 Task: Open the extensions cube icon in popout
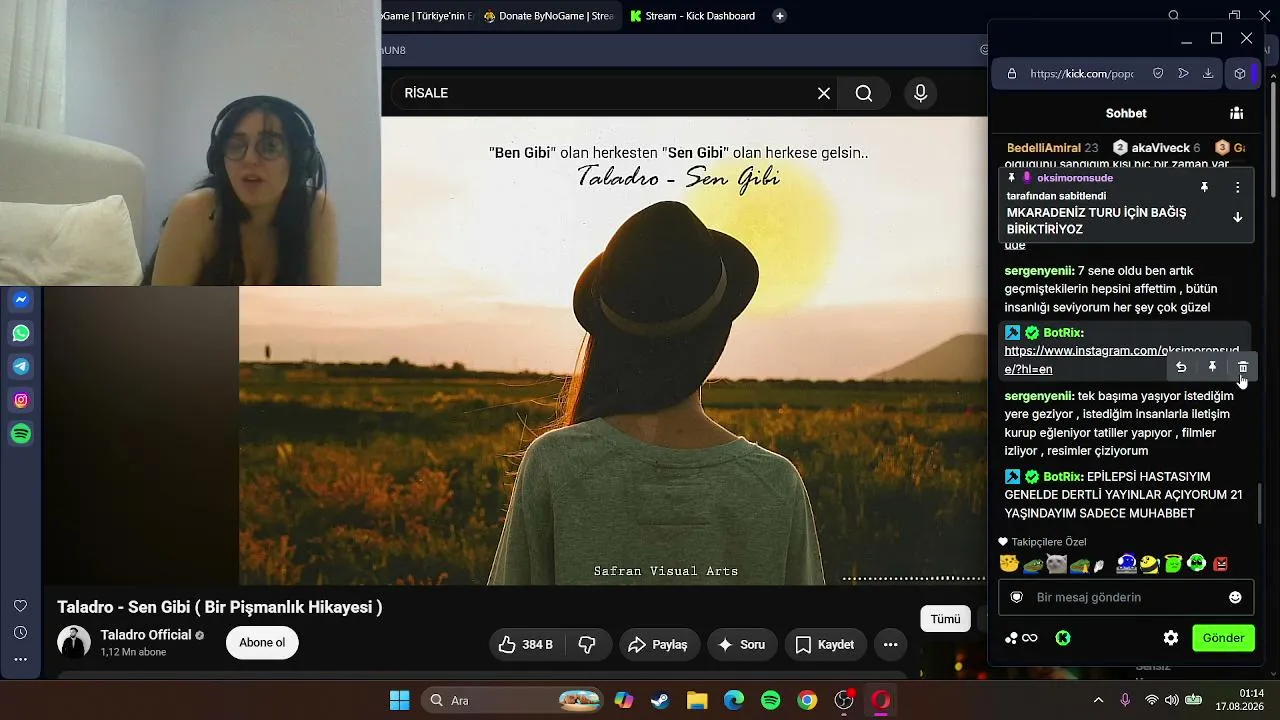pos(1240,73)
